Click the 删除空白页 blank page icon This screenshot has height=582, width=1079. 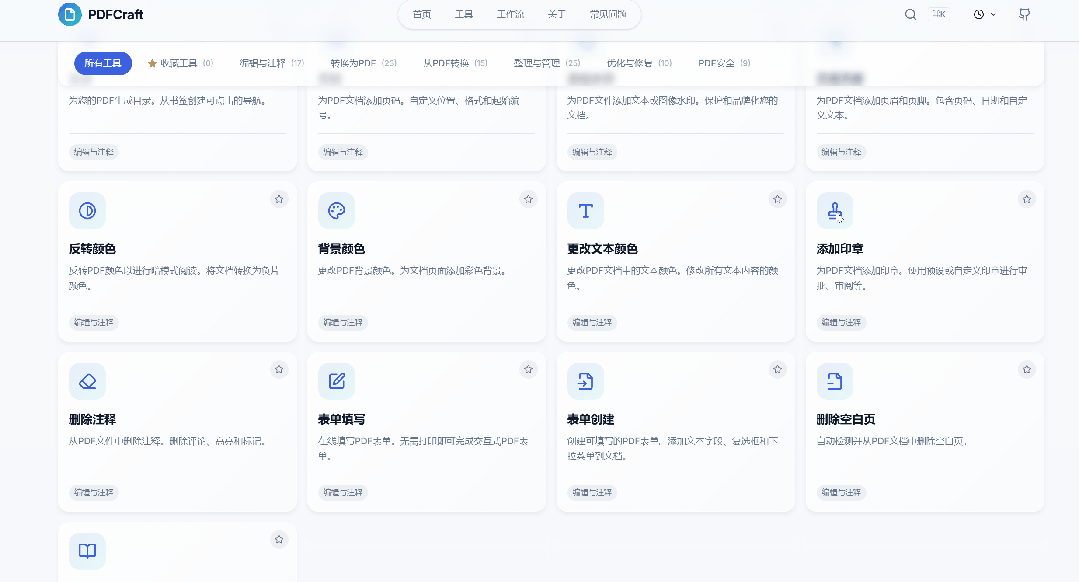pos(835,381)
